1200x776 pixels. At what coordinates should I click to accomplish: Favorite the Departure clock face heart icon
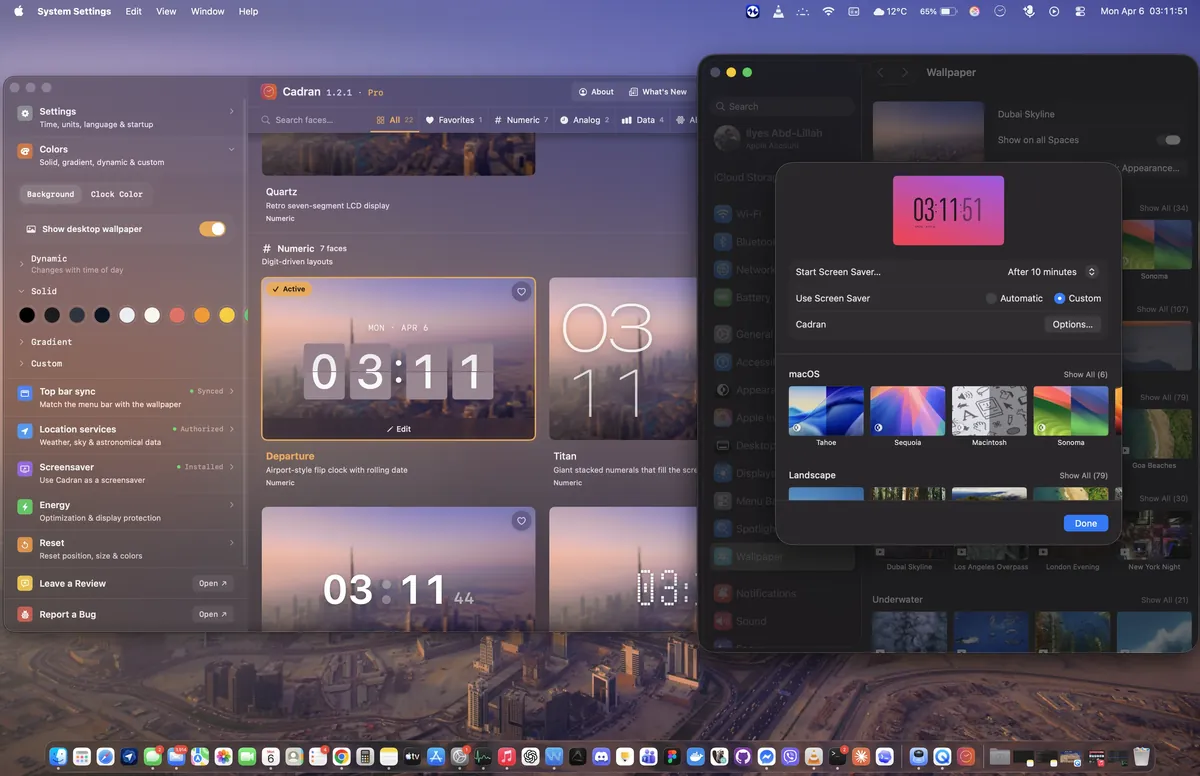[520, 292]
